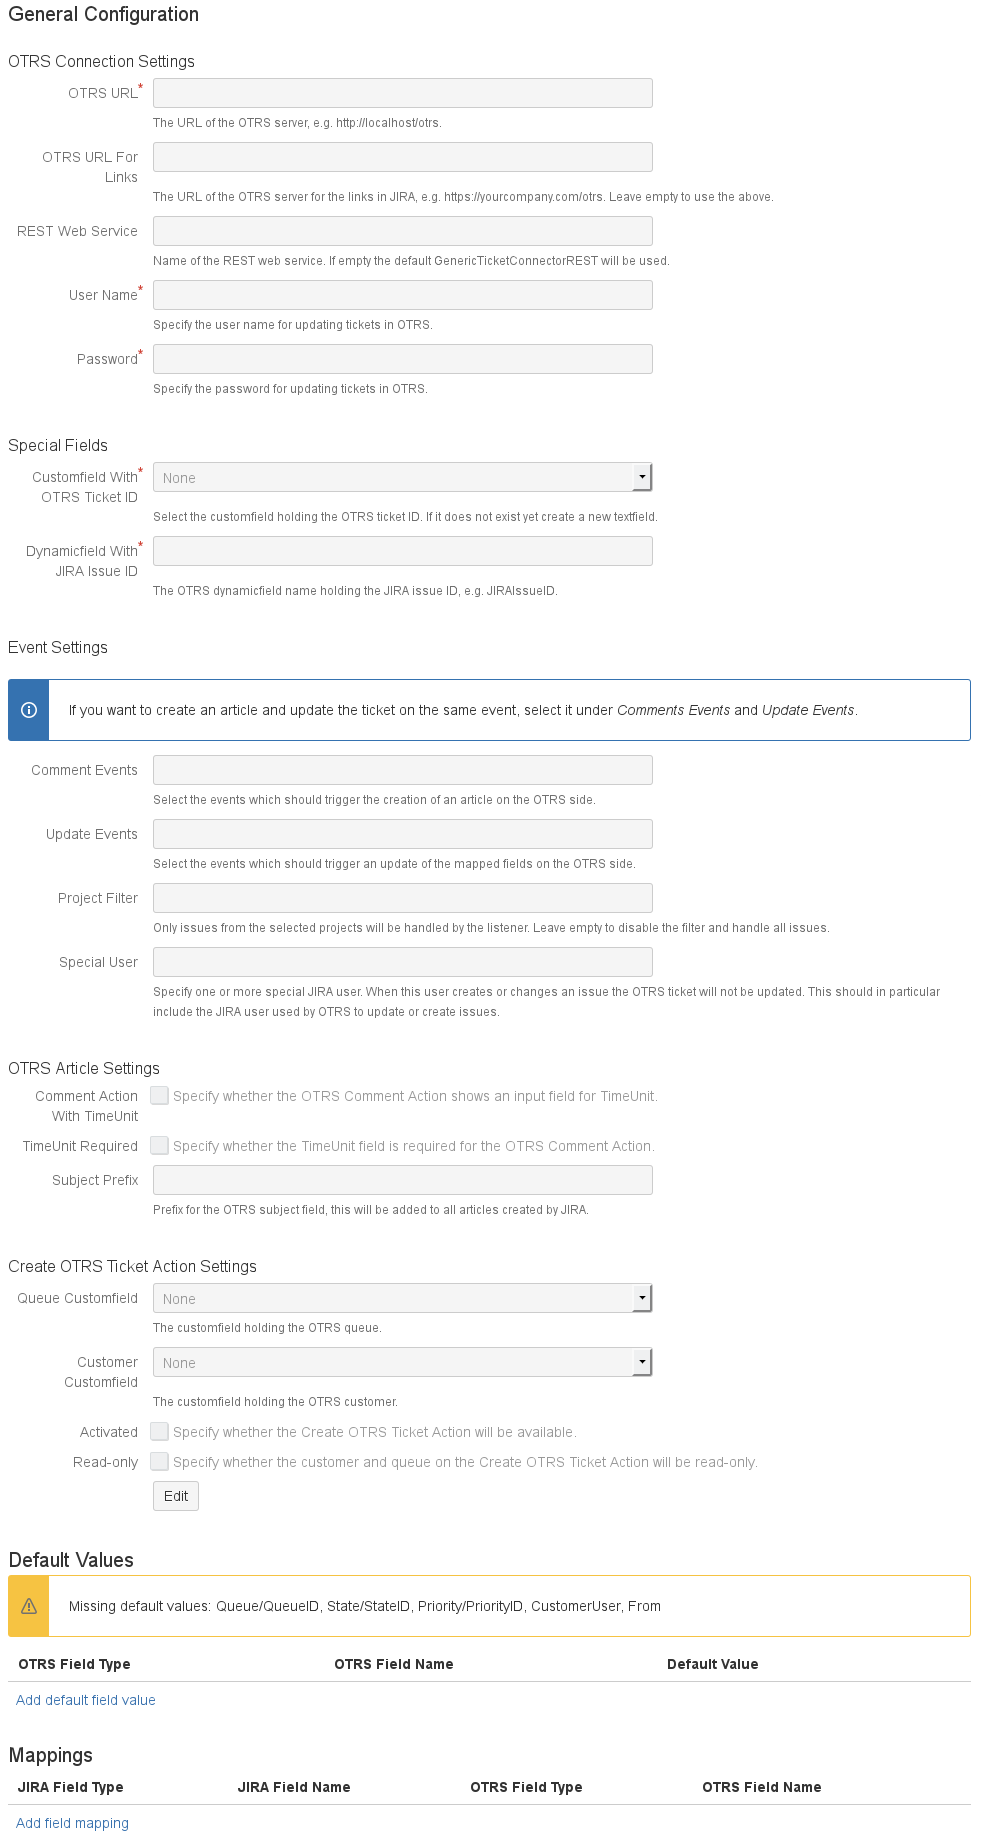Viewport: 981px width, 1841px height.
Task: Enable Comment Action With TimeUnit checkbox
Action: coord(160,1096)
